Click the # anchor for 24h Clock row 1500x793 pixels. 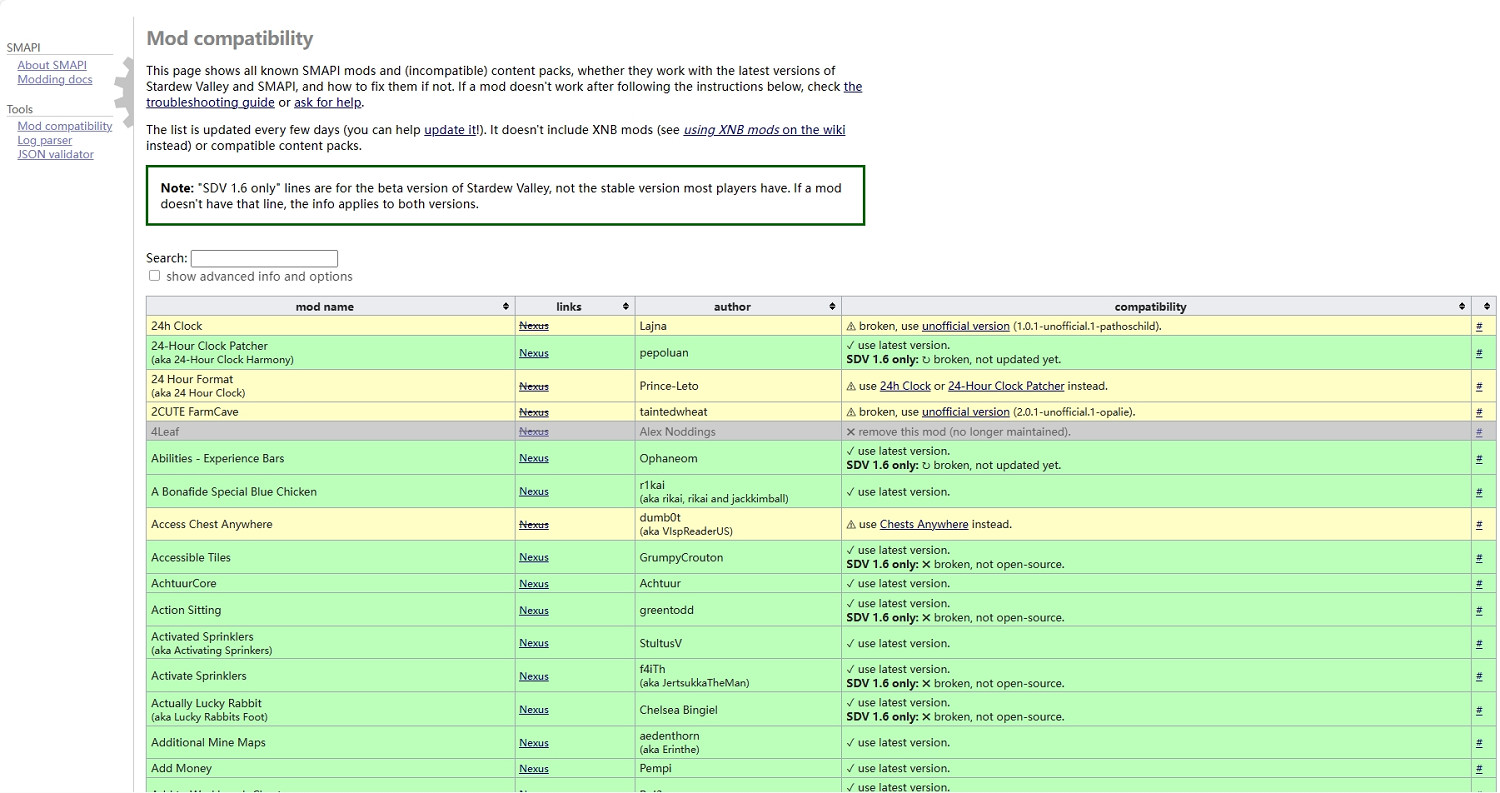pos(1479,326)
